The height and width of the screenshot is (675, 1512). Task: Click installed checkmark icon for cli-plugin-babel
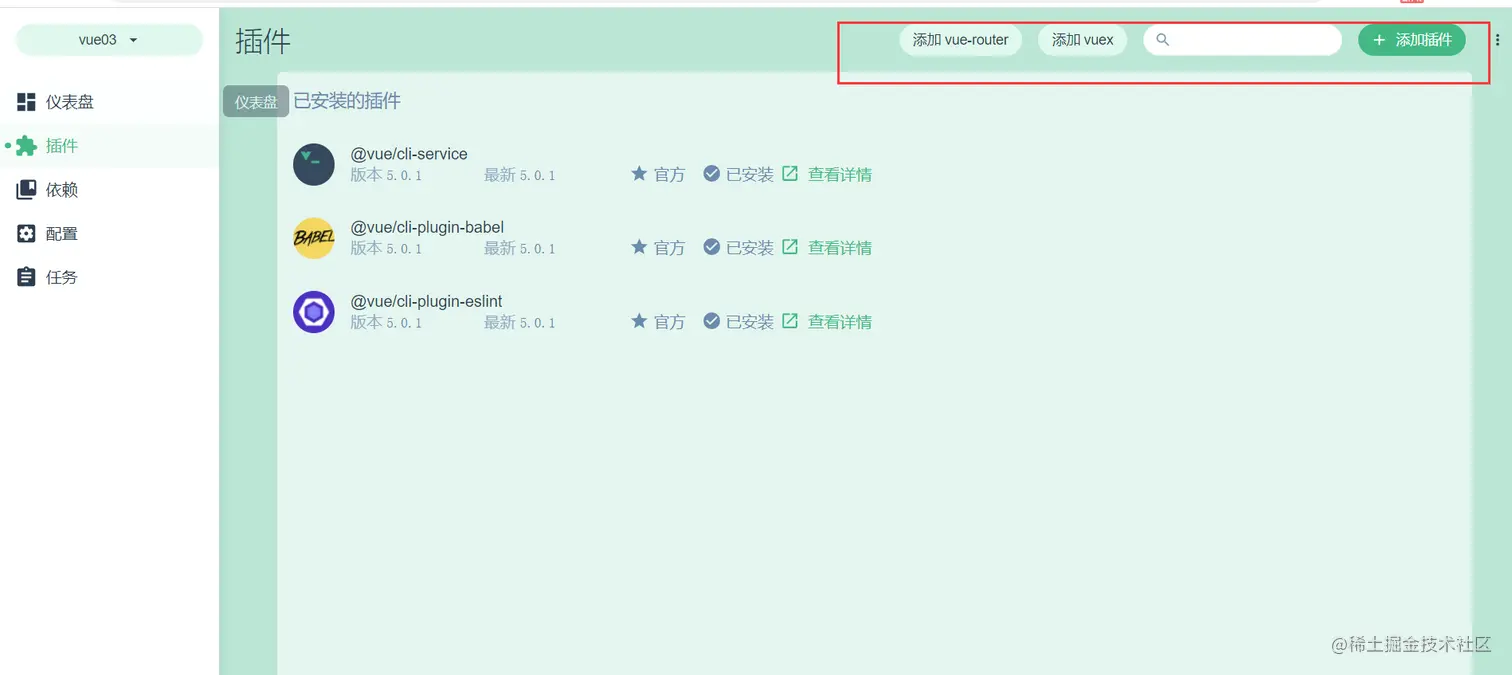tap(712, 246)
